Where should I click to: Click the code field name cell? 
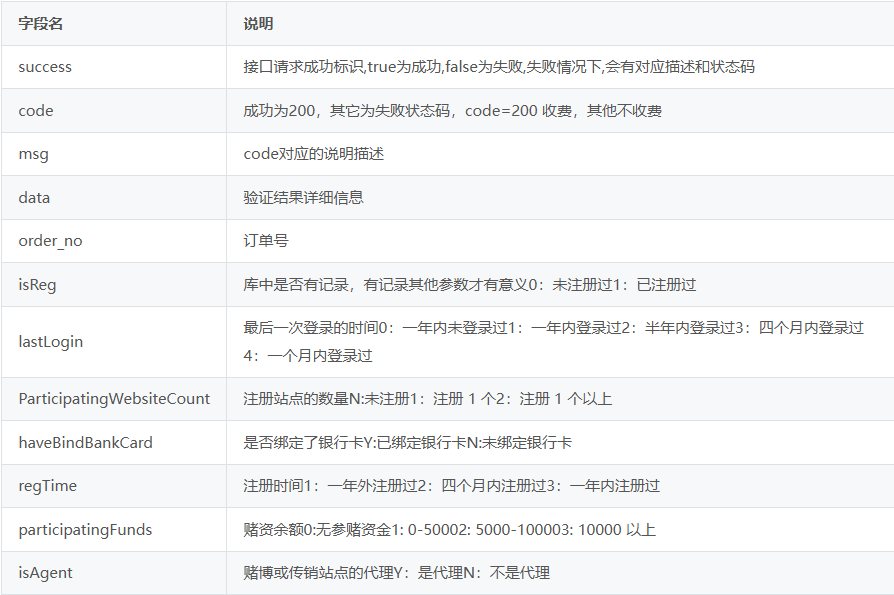pyautogui.click(x=36, y=111)
